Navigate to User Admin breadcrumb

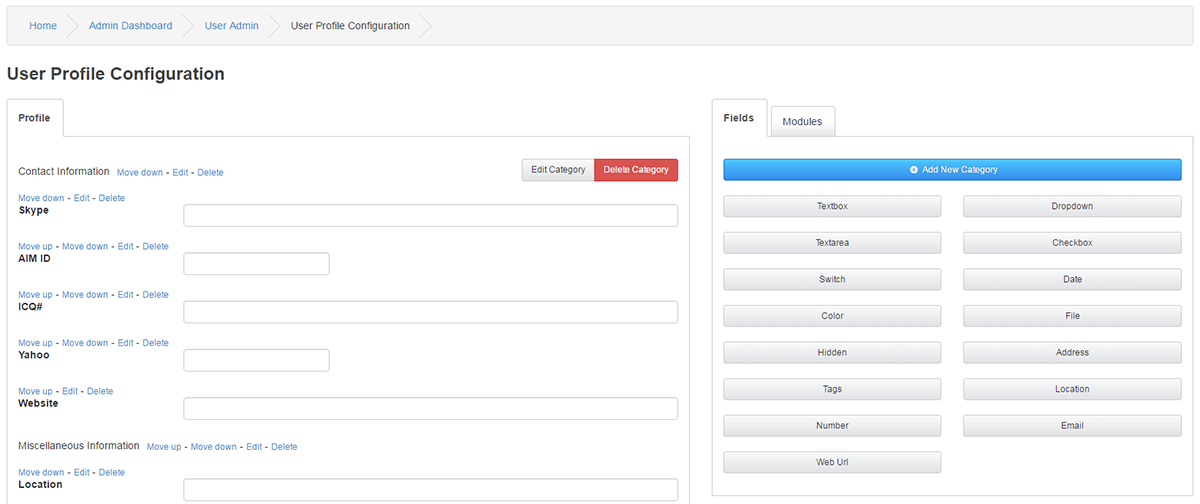[x=232, y=26]
